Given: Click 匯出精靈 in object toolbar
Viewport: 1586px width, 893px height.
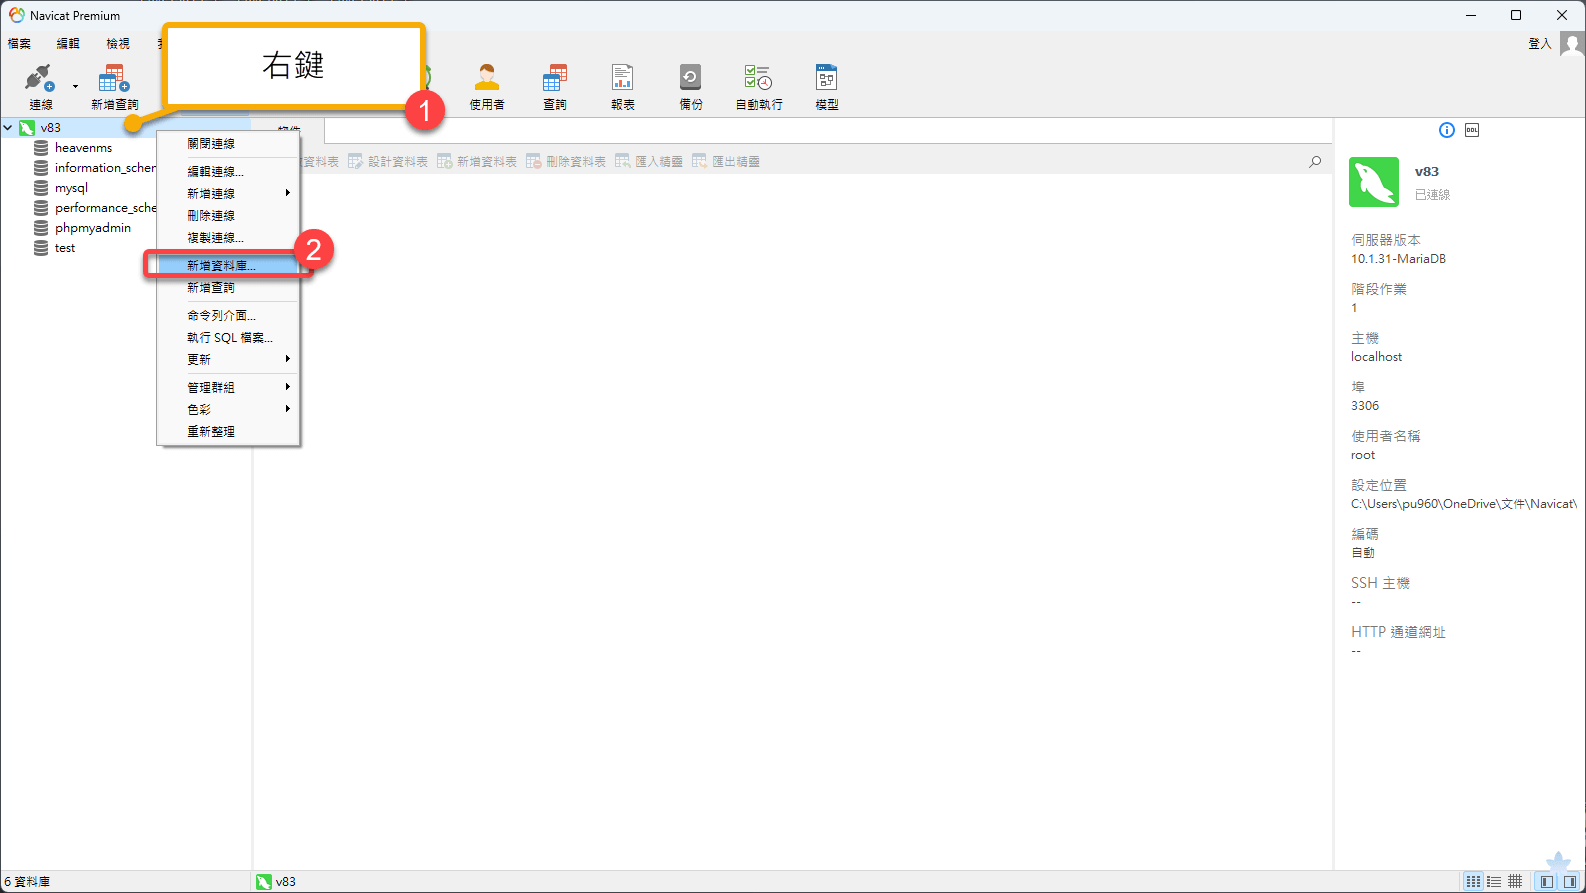Looking at the screenshot, I should click(726, 162).
